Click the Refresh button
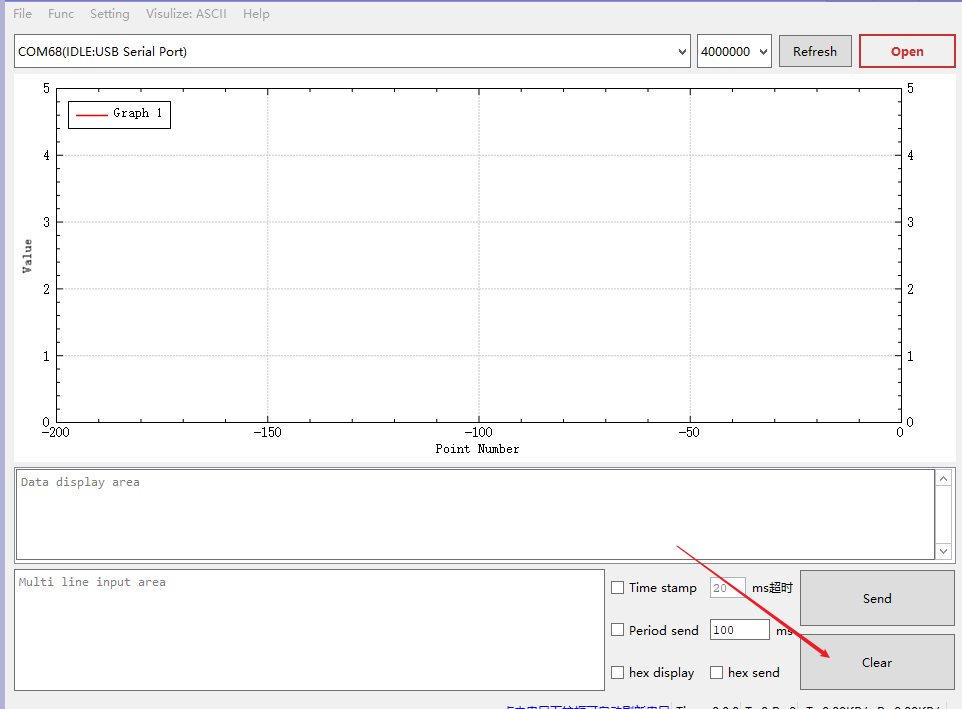The width and height of the screenshot is (962, 709). tap(815, 52)
